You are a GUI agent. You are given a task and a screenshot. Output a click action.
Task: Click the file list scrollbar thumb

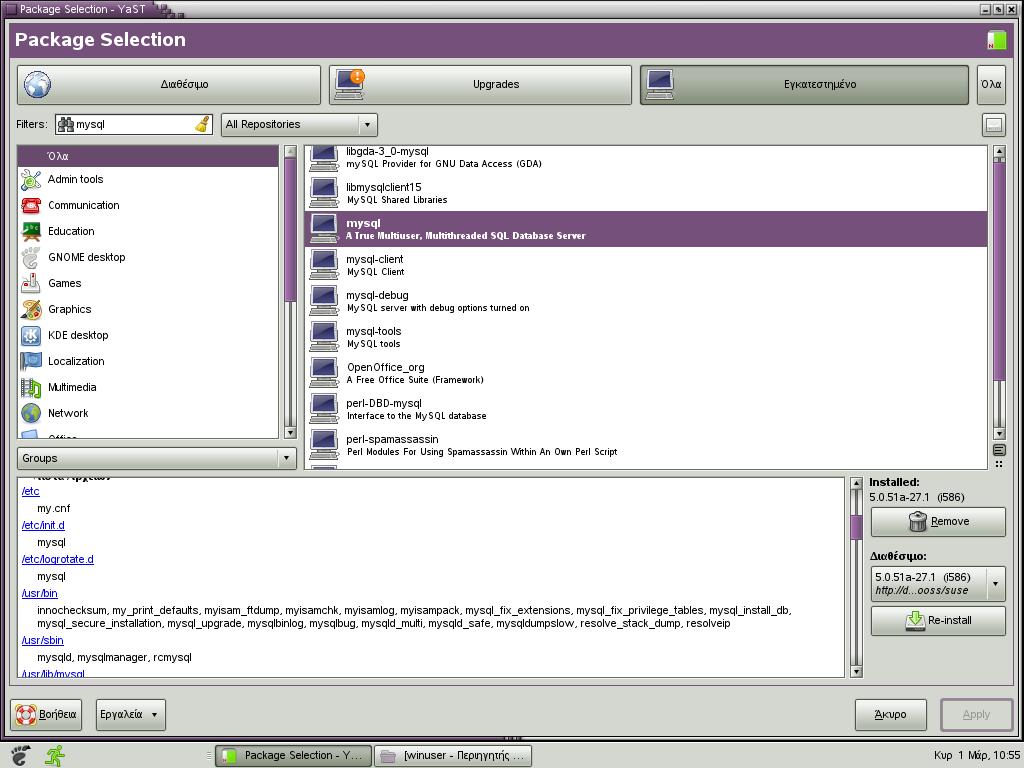(856, 527)
